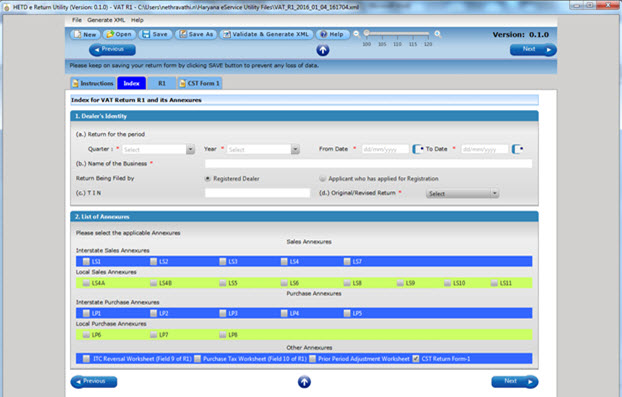Click the zoom level slider handle
The image size is (622, 397).
tap(367, 33)
